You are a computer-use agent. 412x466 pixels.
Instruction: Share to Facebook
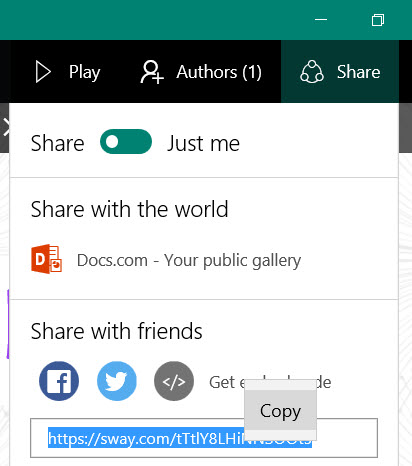(59, 381)
